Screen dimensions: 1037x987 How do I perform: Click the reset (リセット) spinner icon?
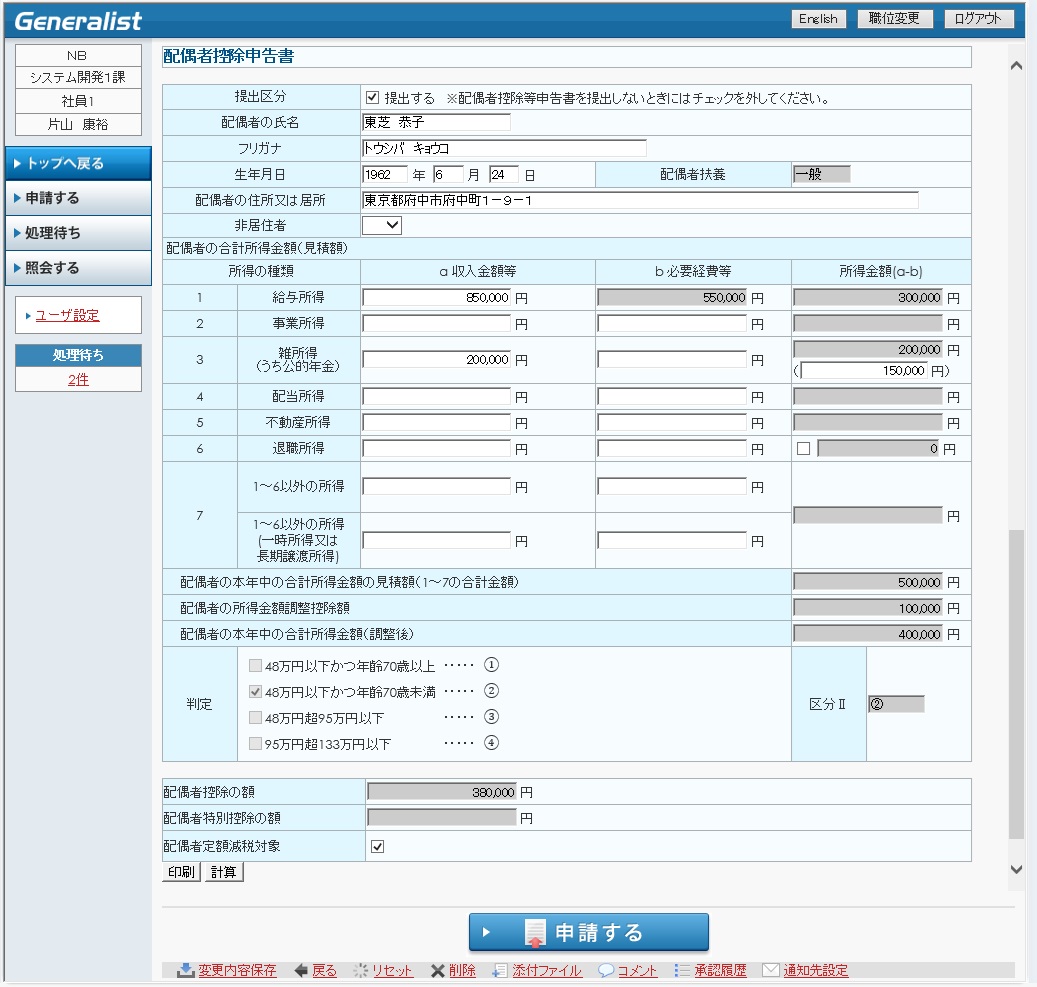(x=360, y=970)
